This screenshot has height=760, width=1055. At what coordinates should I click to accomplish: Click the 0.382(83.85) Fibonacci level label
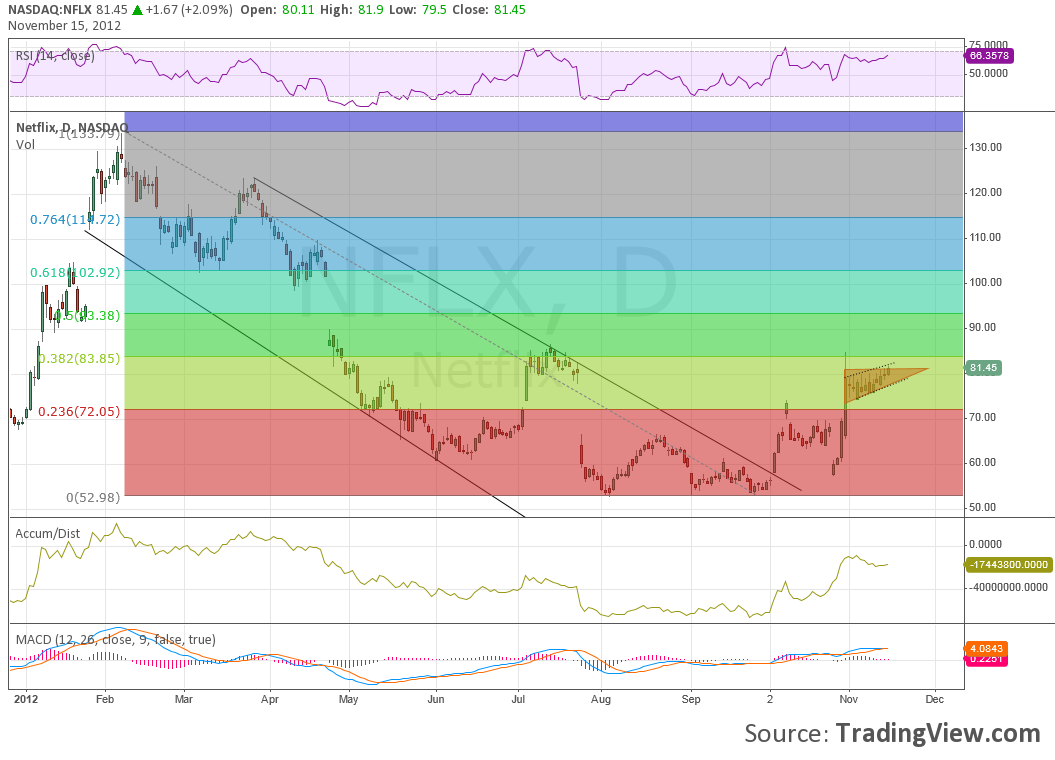click(x=79, y=358)
